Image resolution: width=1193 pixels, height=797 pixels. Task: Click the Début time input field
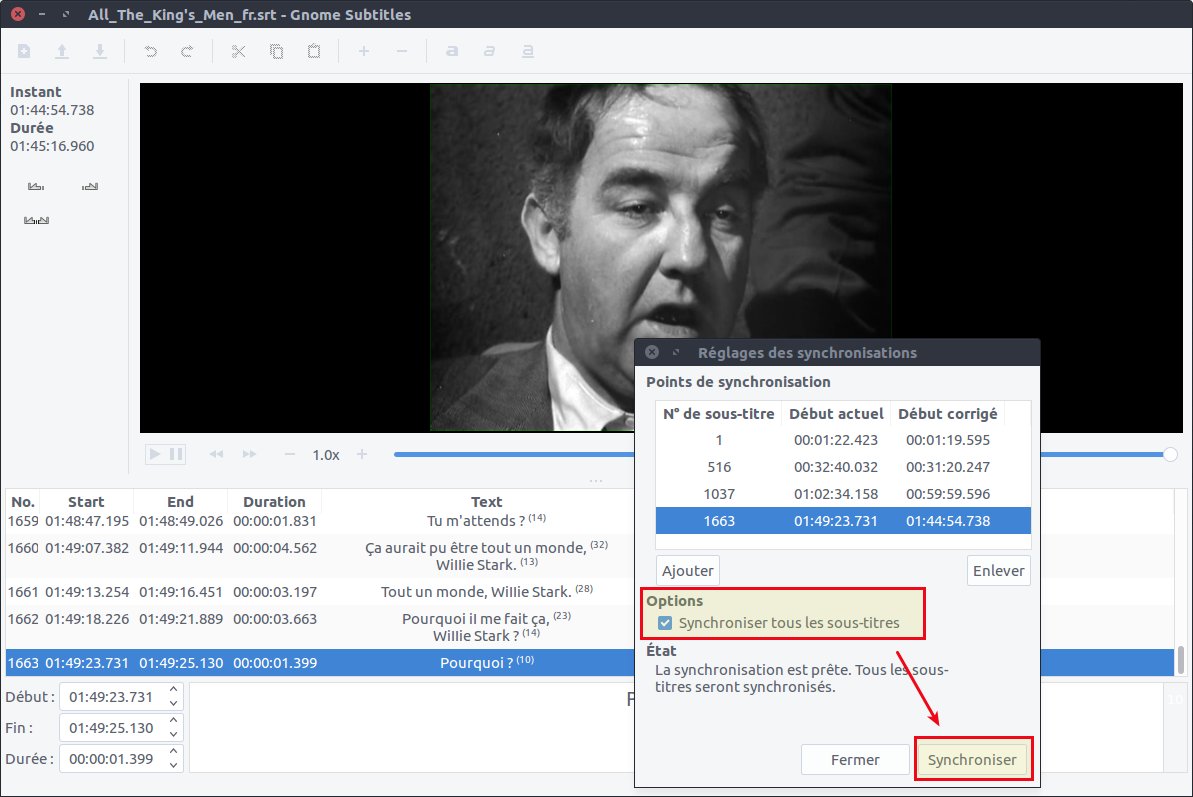[112, 697]
